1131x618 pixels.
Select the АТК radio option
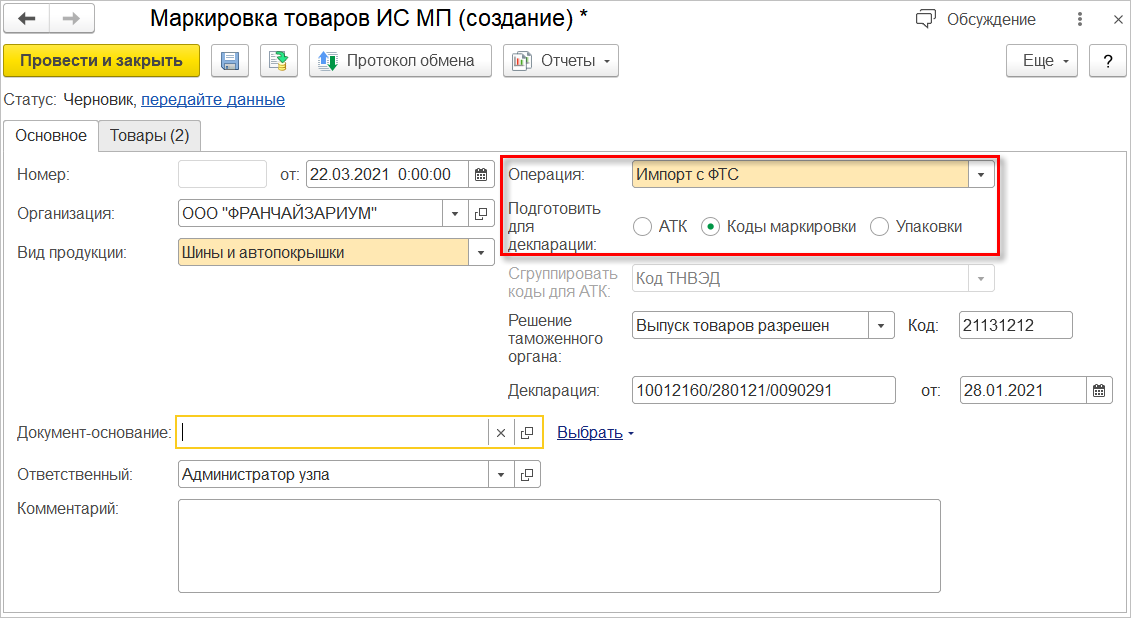coord(642,227)
